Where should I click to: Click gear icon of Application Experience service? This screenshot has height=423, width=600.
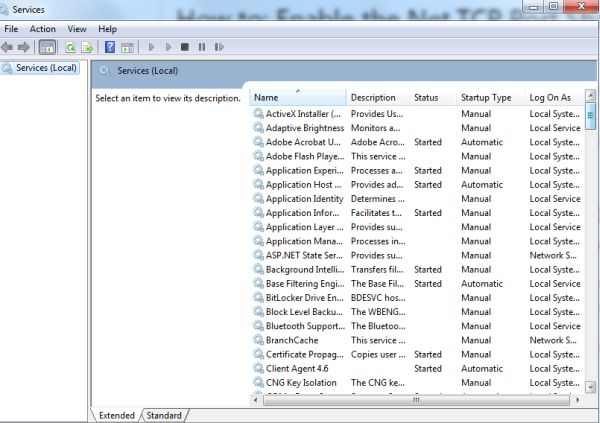tap(259, 170)
